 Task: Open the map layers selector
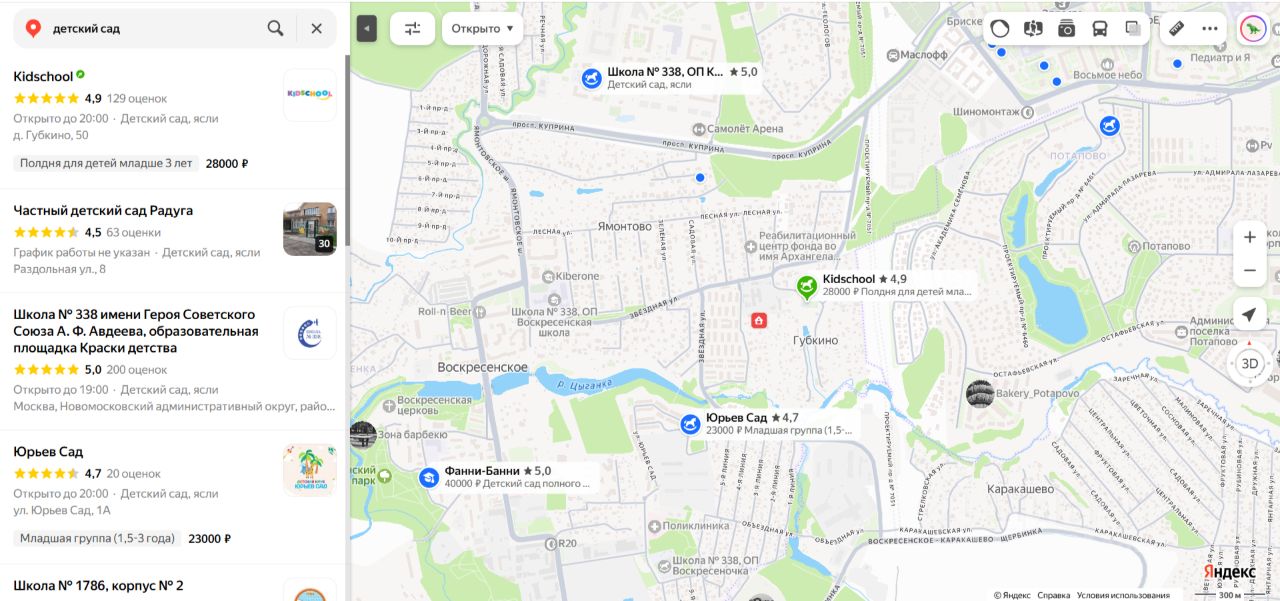coord(1133,28)
